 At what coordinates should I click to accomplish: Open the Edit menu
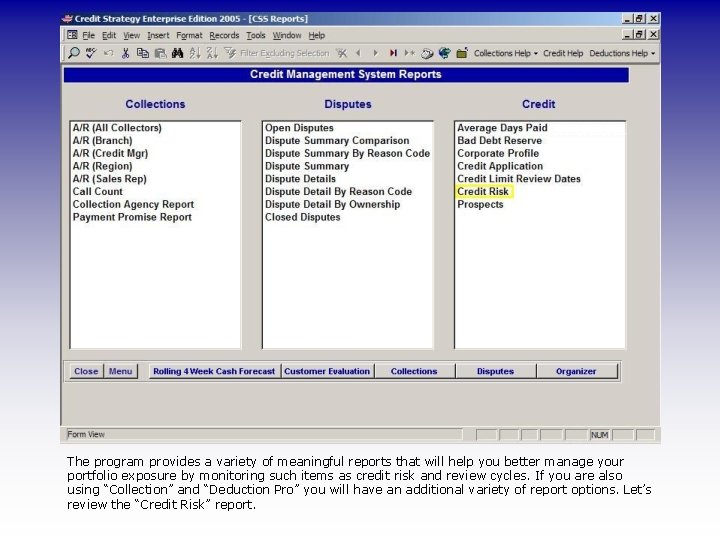pos(109,35)
